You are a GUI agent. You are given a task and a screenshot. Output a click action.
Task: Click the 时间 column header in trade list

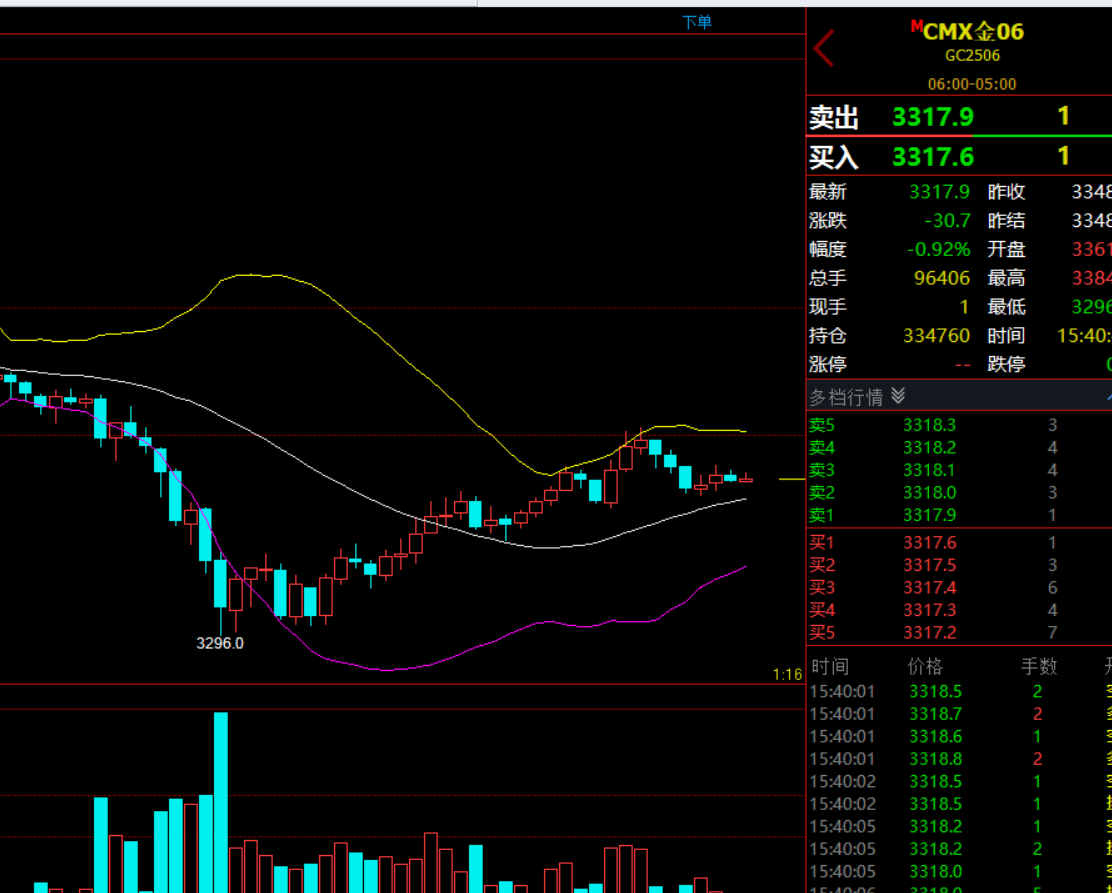click(830, 666)
